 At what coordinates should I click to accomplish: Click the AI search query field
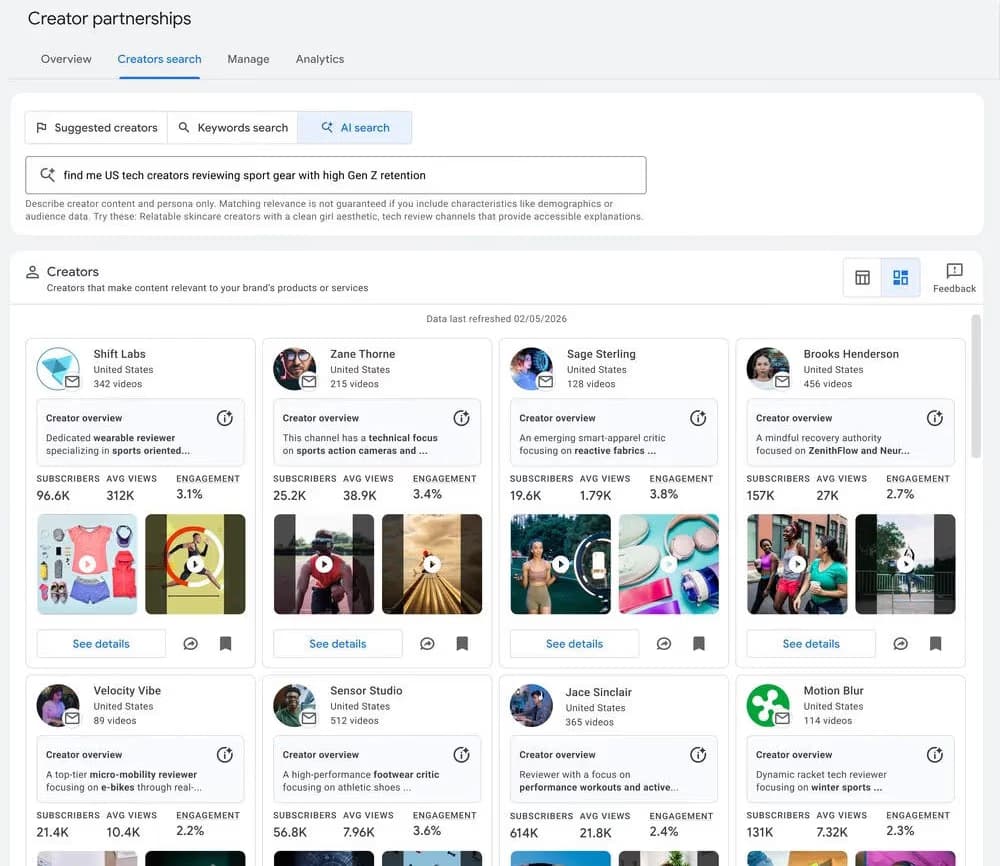pyautogui.click(x=335, y=175)
